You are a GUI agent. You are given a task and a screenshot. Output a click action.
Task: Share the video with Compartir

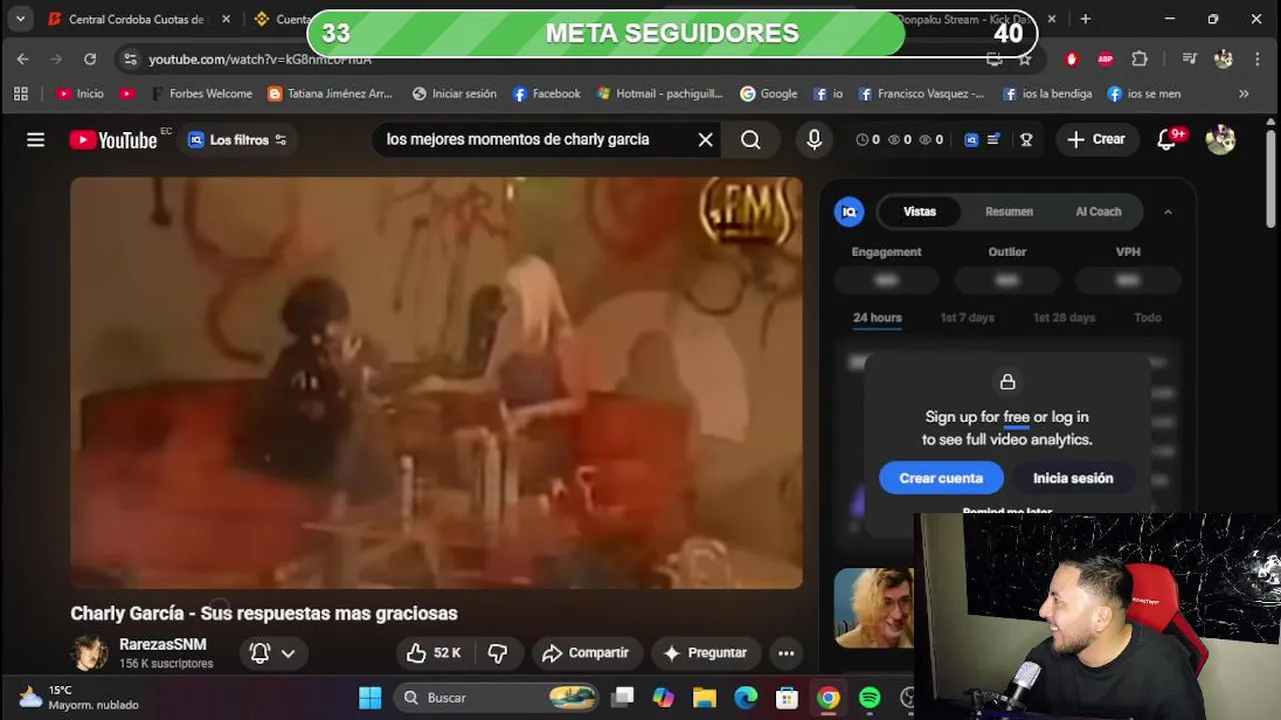586,653
